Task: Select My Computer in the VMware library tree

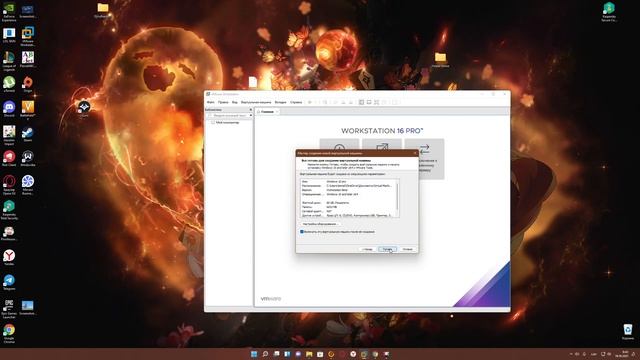Action: click(x=228, y=122)
